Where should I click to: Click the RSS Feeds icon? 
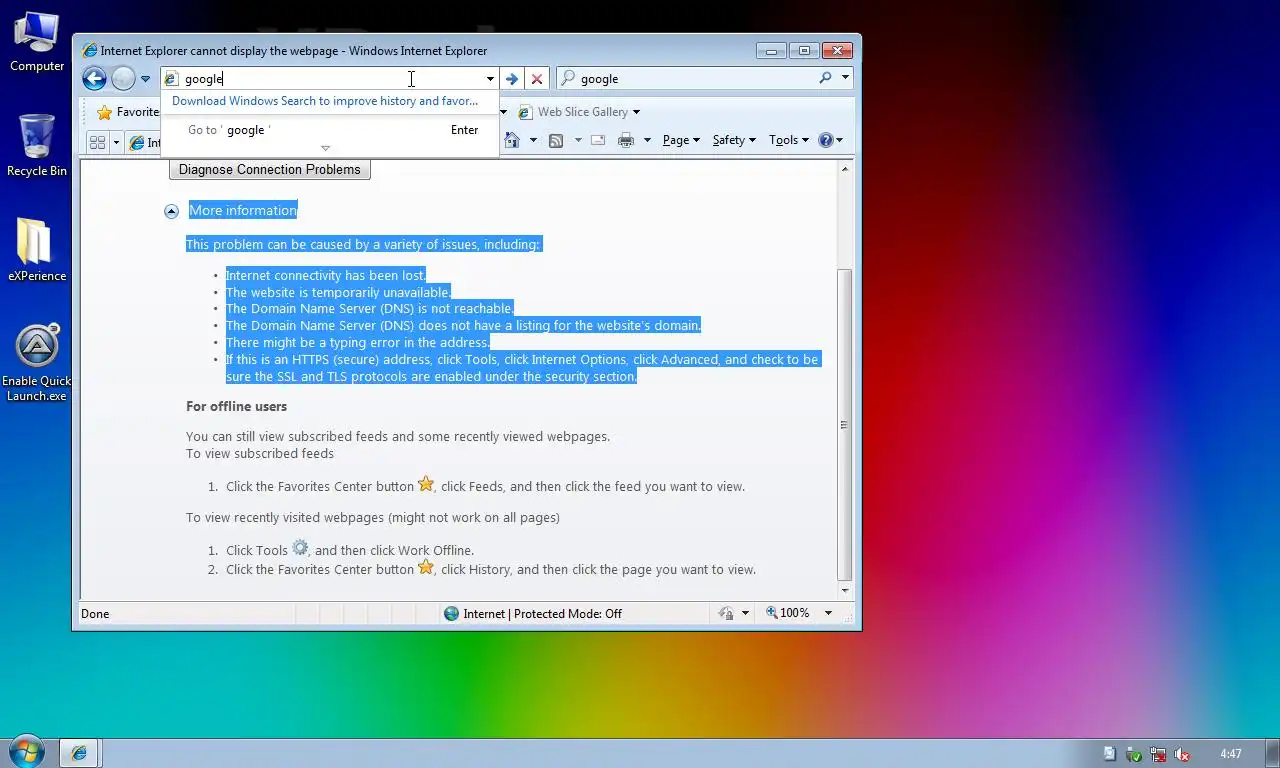[x=556, y=140]
